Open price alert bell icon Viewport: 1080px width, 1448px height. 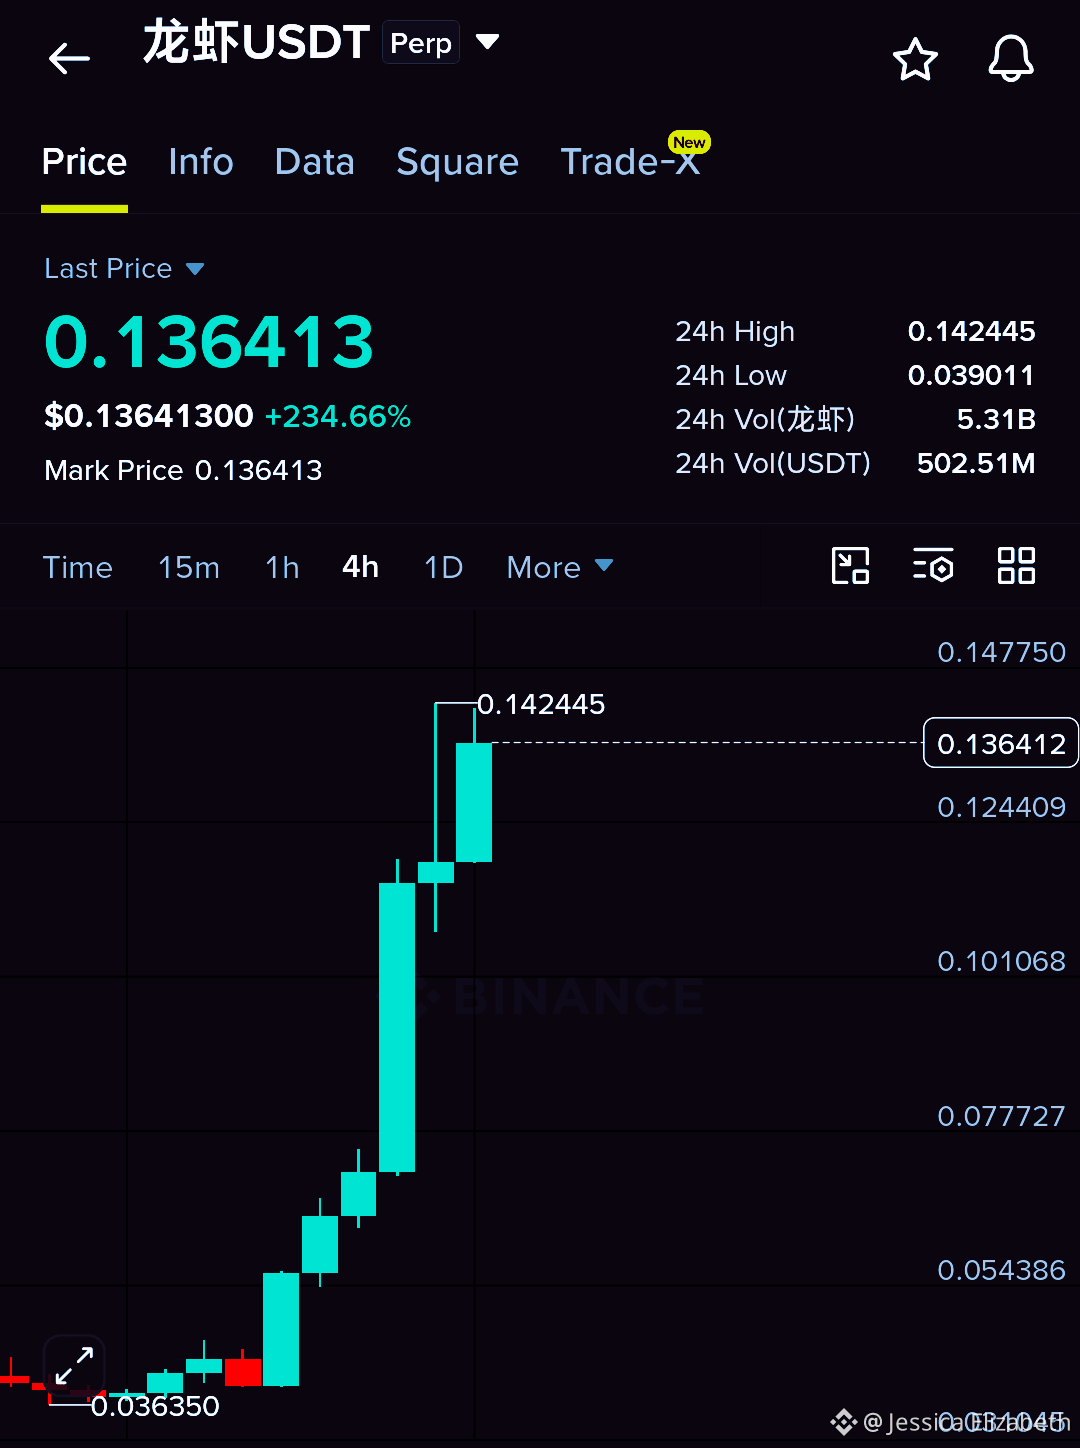click(x=1011, y=58)
